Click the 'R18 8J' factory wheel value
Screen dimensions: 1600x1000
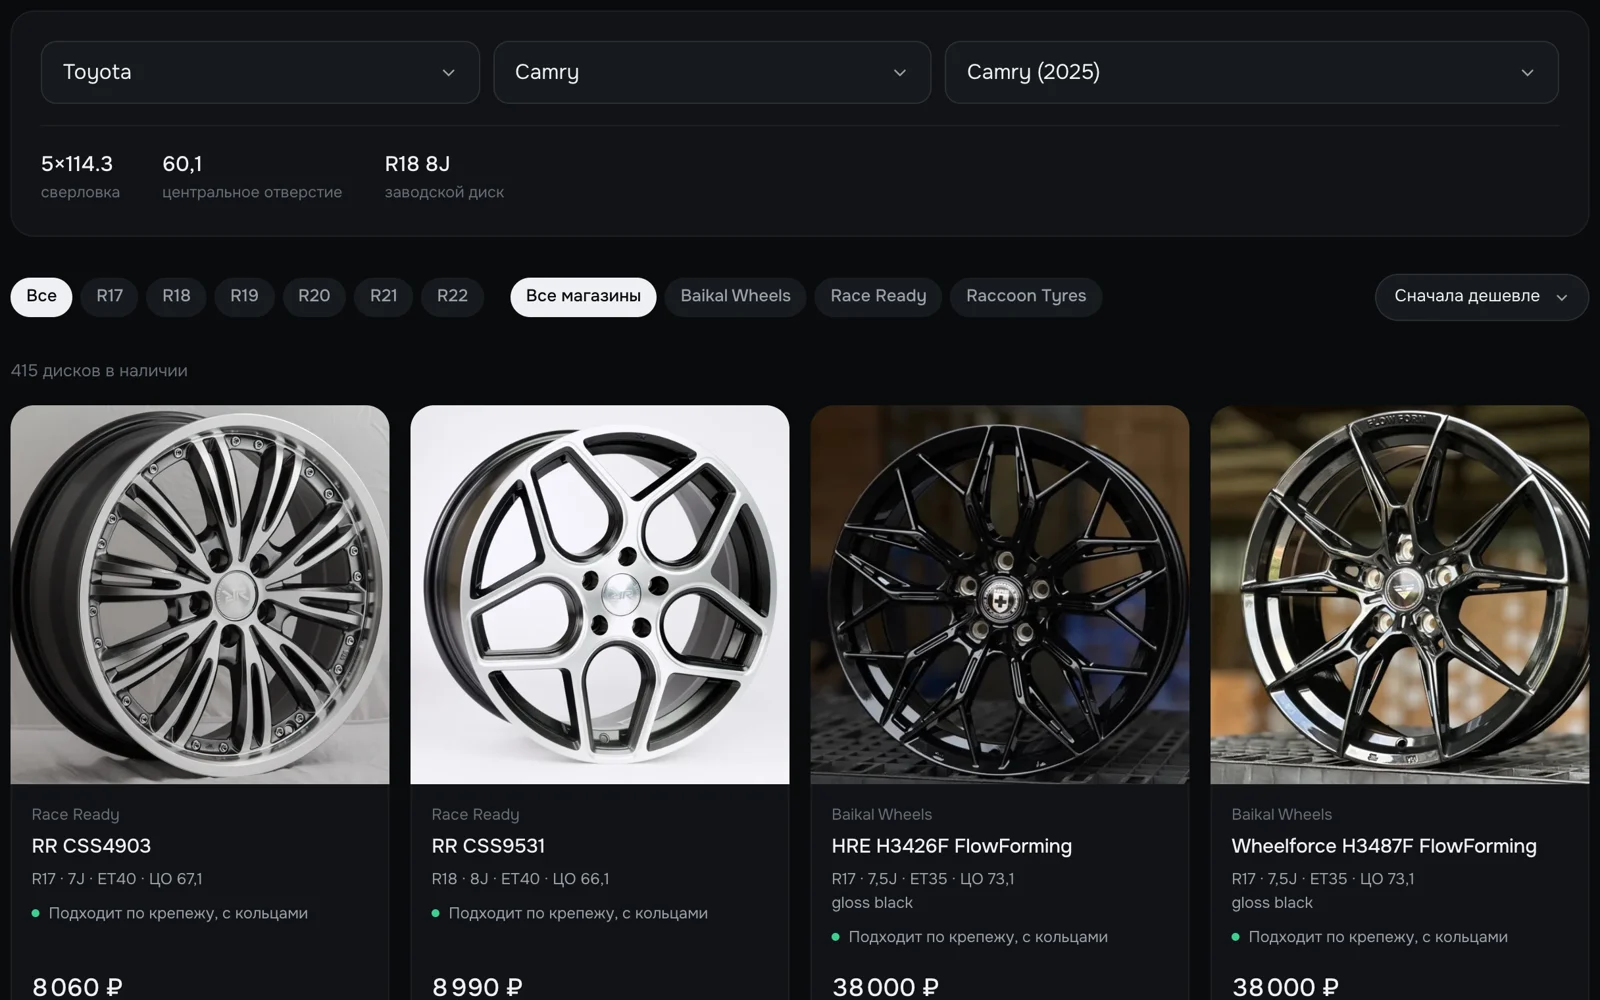[x=417, y=164]
